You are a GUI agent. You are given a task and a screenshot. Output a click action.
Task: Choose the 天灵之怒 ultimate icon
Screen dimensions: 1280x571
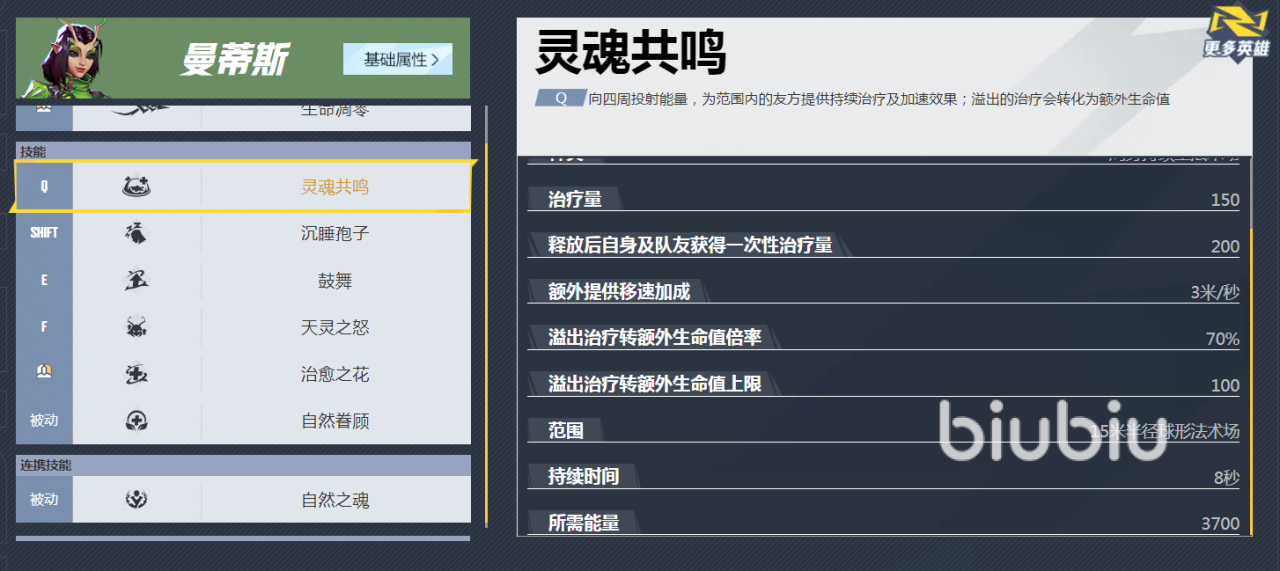point(137,327)
